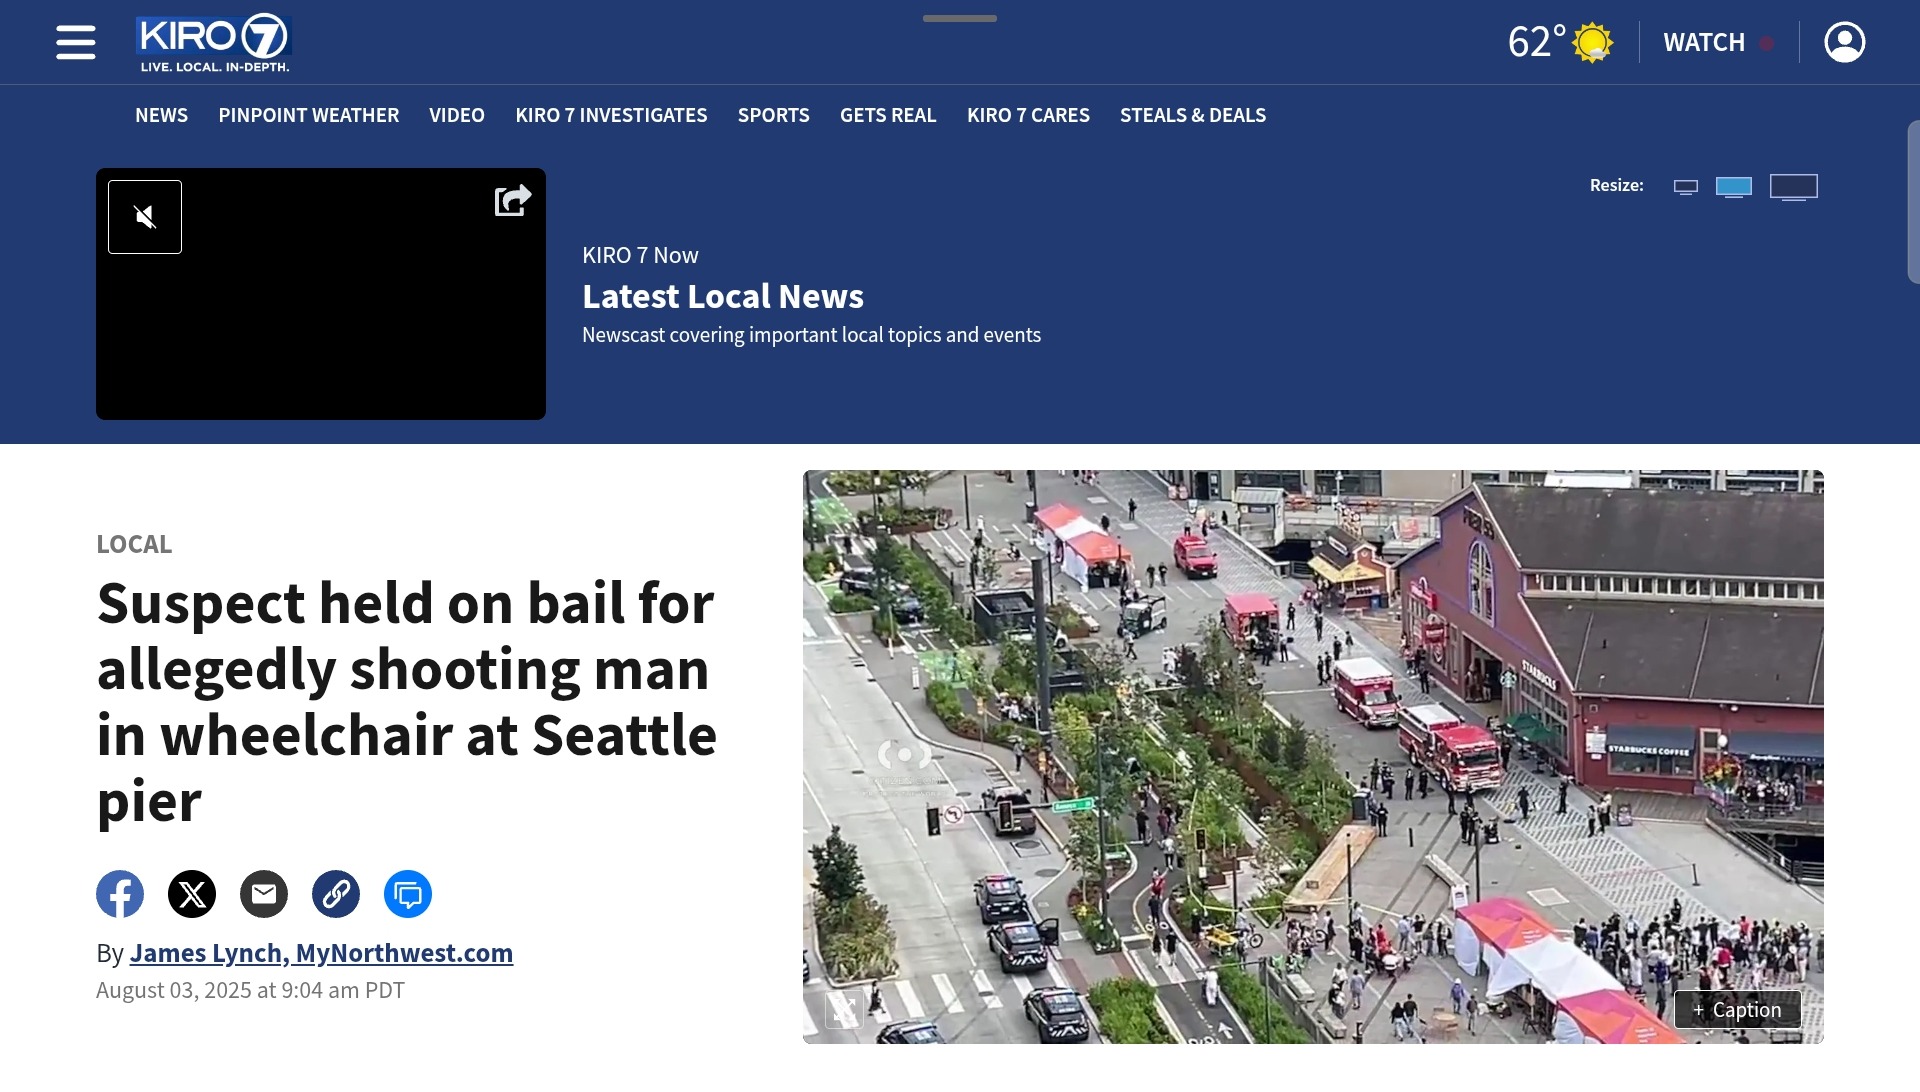This screenshot has width=1920, height=1092.
Task: Open the hamburger navigation menu
Action: click(x=76, y=42)
